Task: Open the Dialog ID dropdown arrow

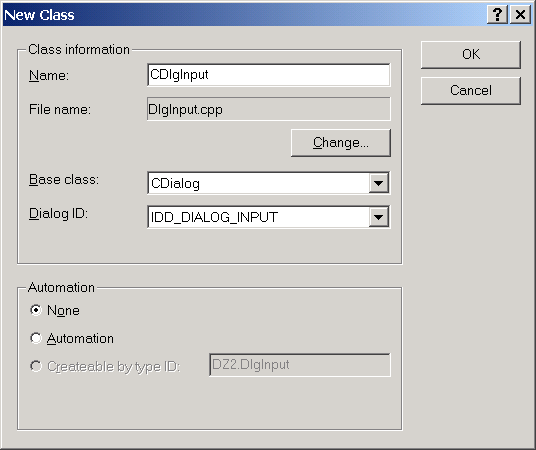Action: [x=378, y=217]
